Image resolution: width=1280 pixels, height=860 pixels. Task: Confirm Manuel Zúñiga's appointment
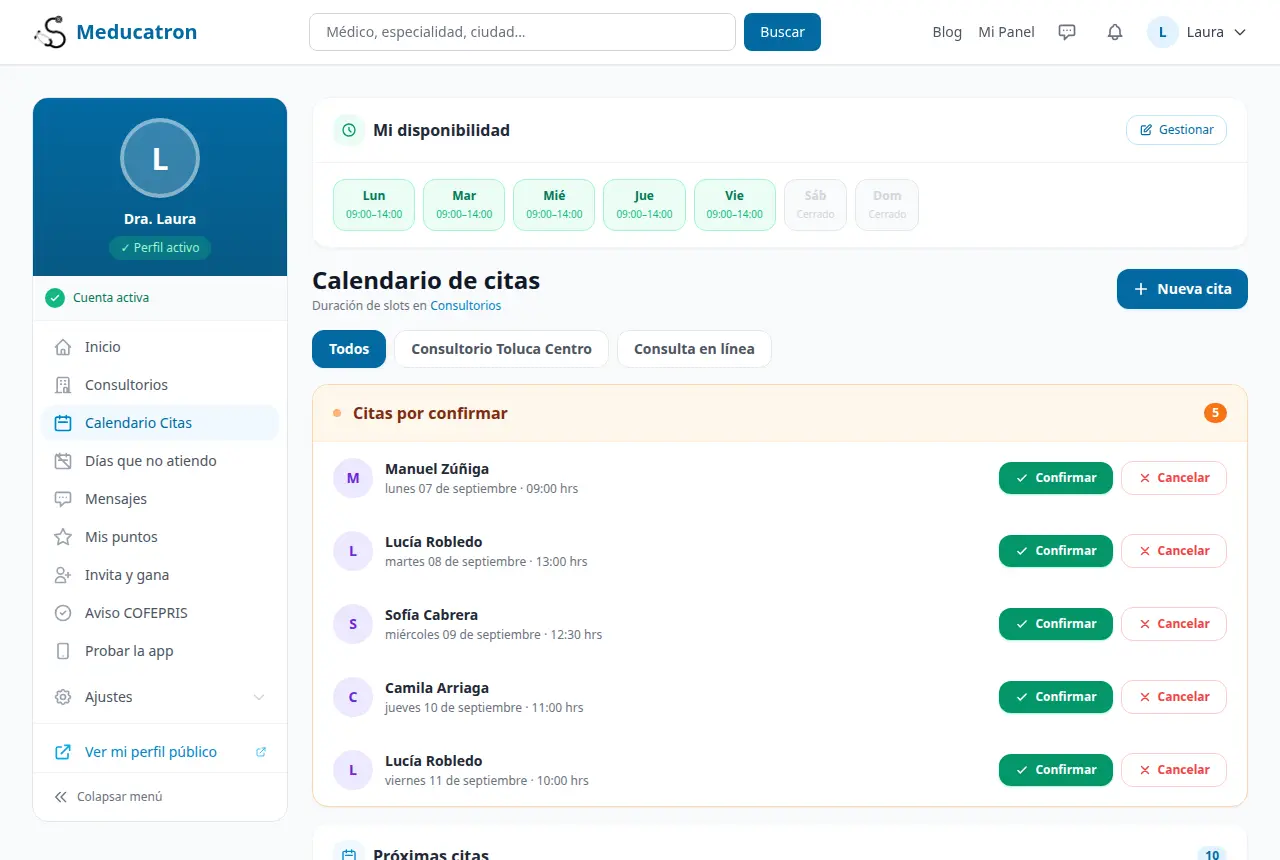[x=1055, y=478]
